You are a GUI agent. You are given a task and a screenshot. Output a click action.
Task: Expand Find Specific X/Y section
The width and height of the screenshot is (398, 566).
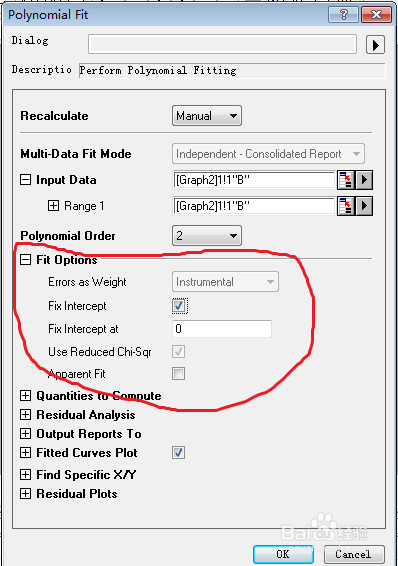[x=25, y=475]
